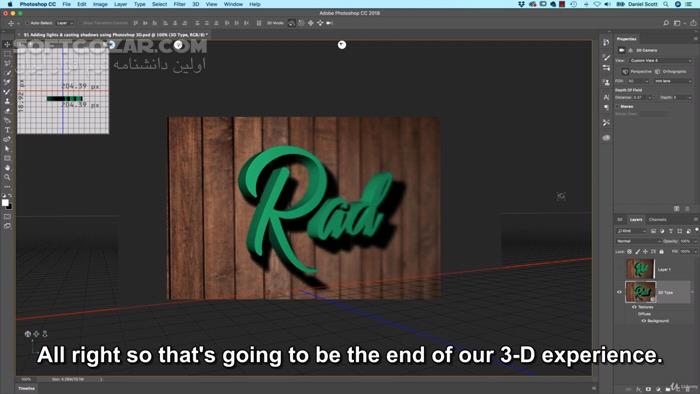Open the Photoshop CC application menu
The width and height of the screenshot is (700, 394).
(x=38, y=4)
